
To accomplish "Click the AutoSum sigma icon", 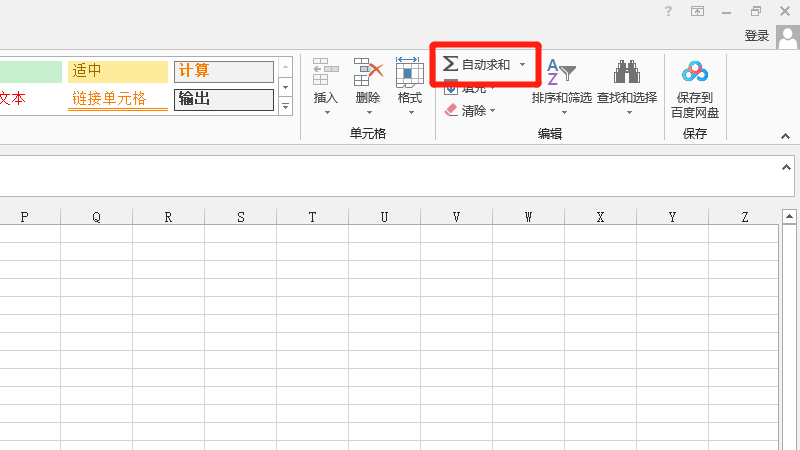I will click(x=451, y=64).
